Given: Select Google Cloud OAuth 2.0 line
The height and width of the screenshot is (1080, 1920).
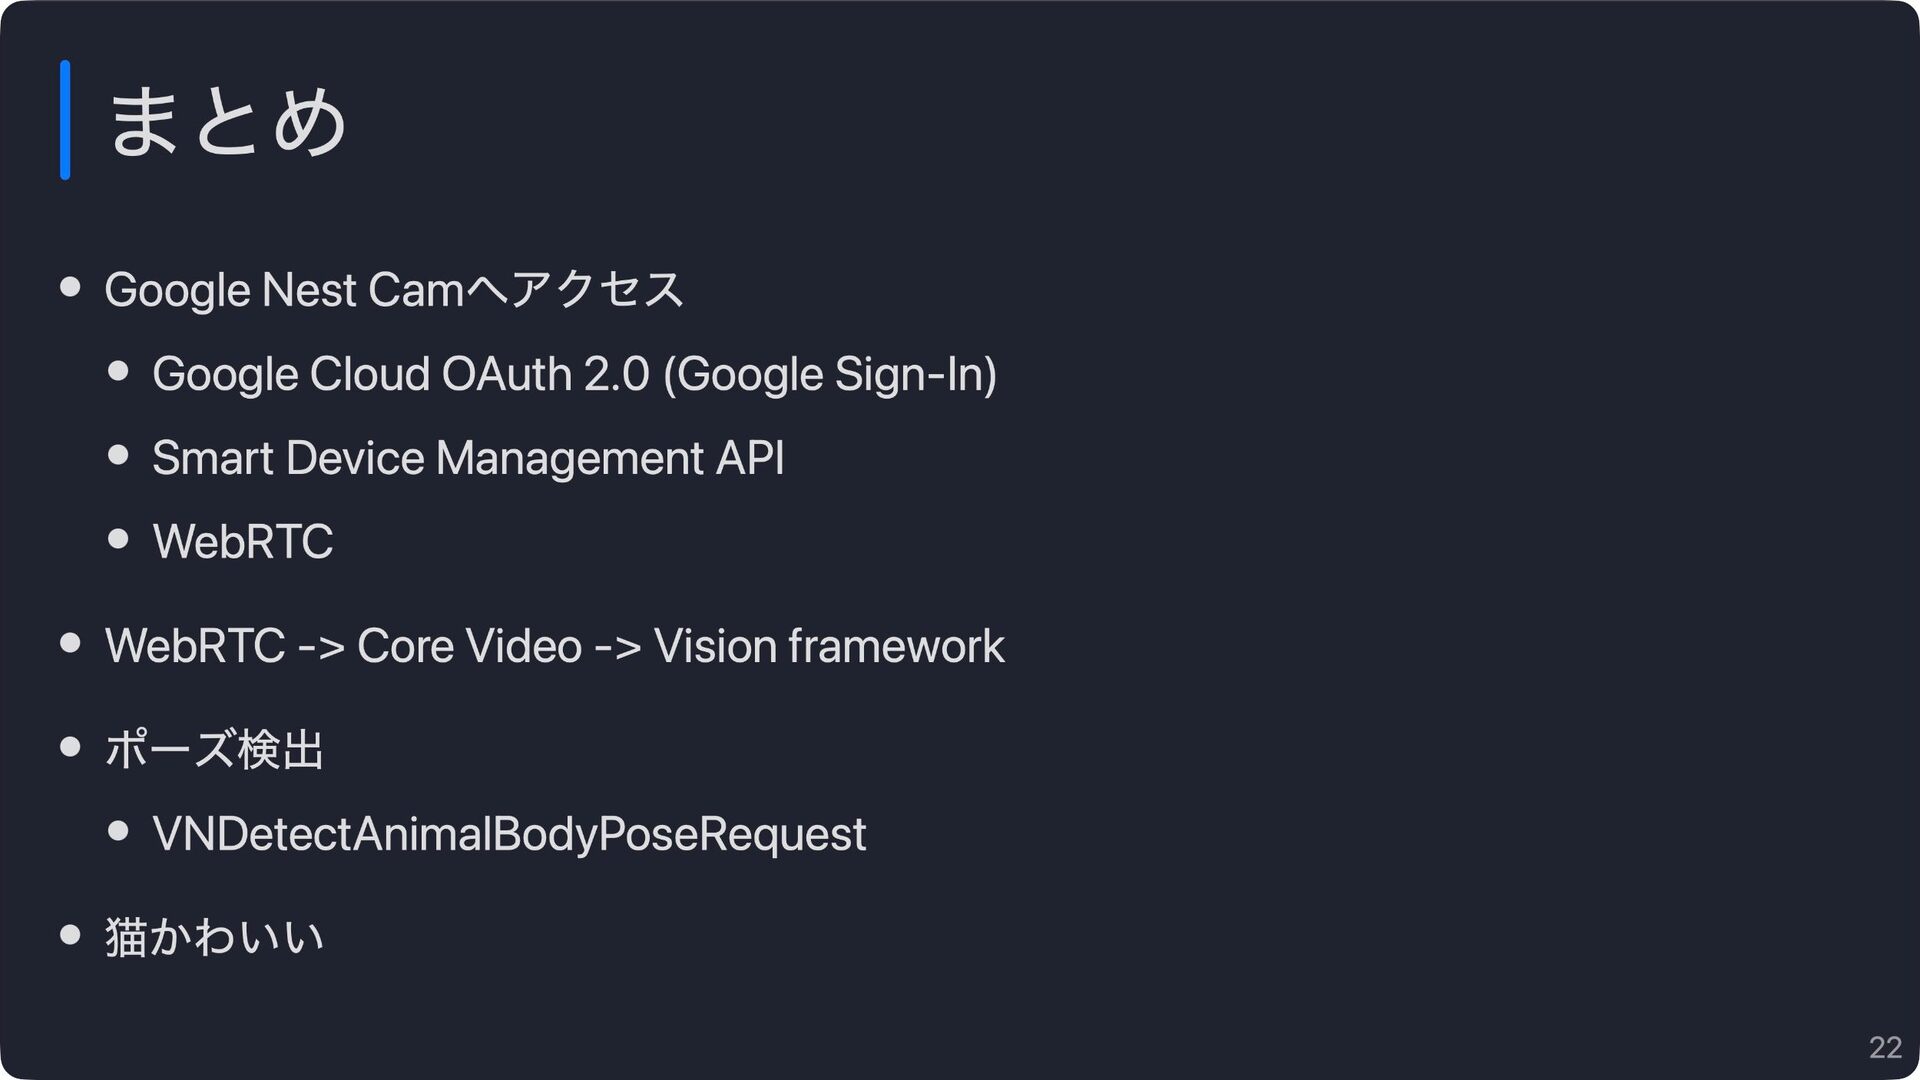Looking at the screenshot, I should click(575, 375).
